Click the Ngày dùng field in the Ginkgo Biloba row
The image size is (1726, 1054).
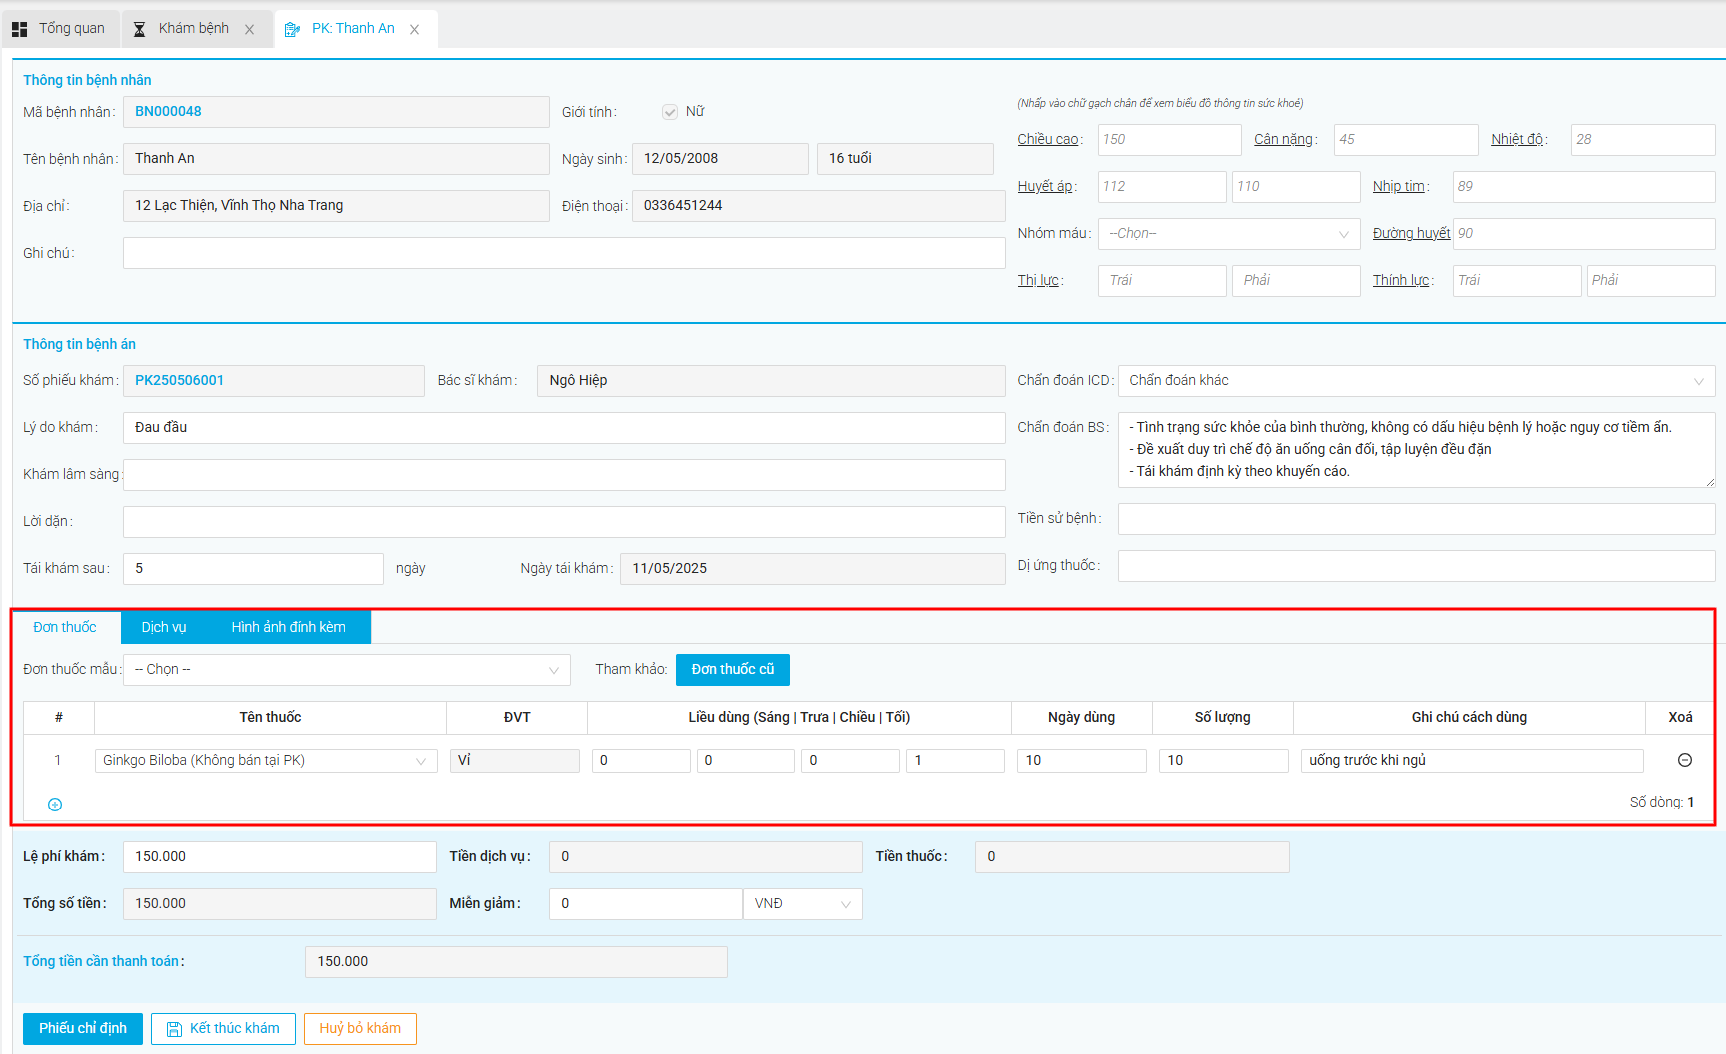click(x=1081, y=760)
